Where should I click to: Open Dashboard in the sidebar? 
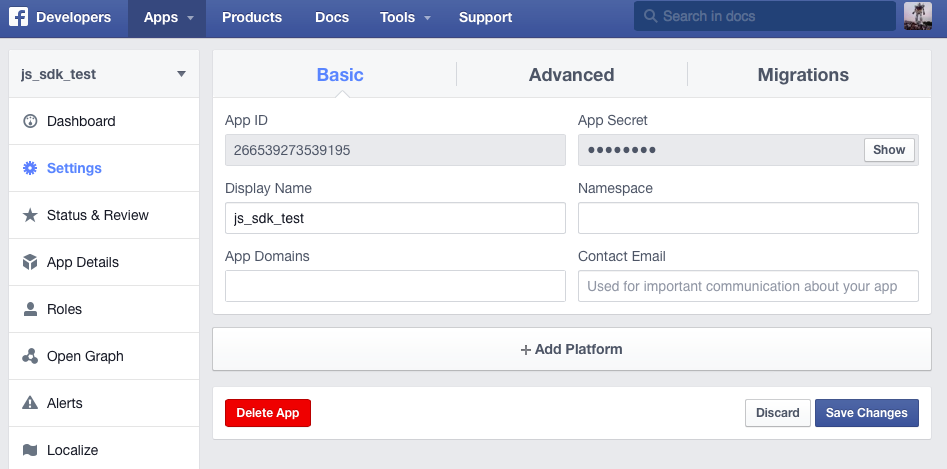104,121
